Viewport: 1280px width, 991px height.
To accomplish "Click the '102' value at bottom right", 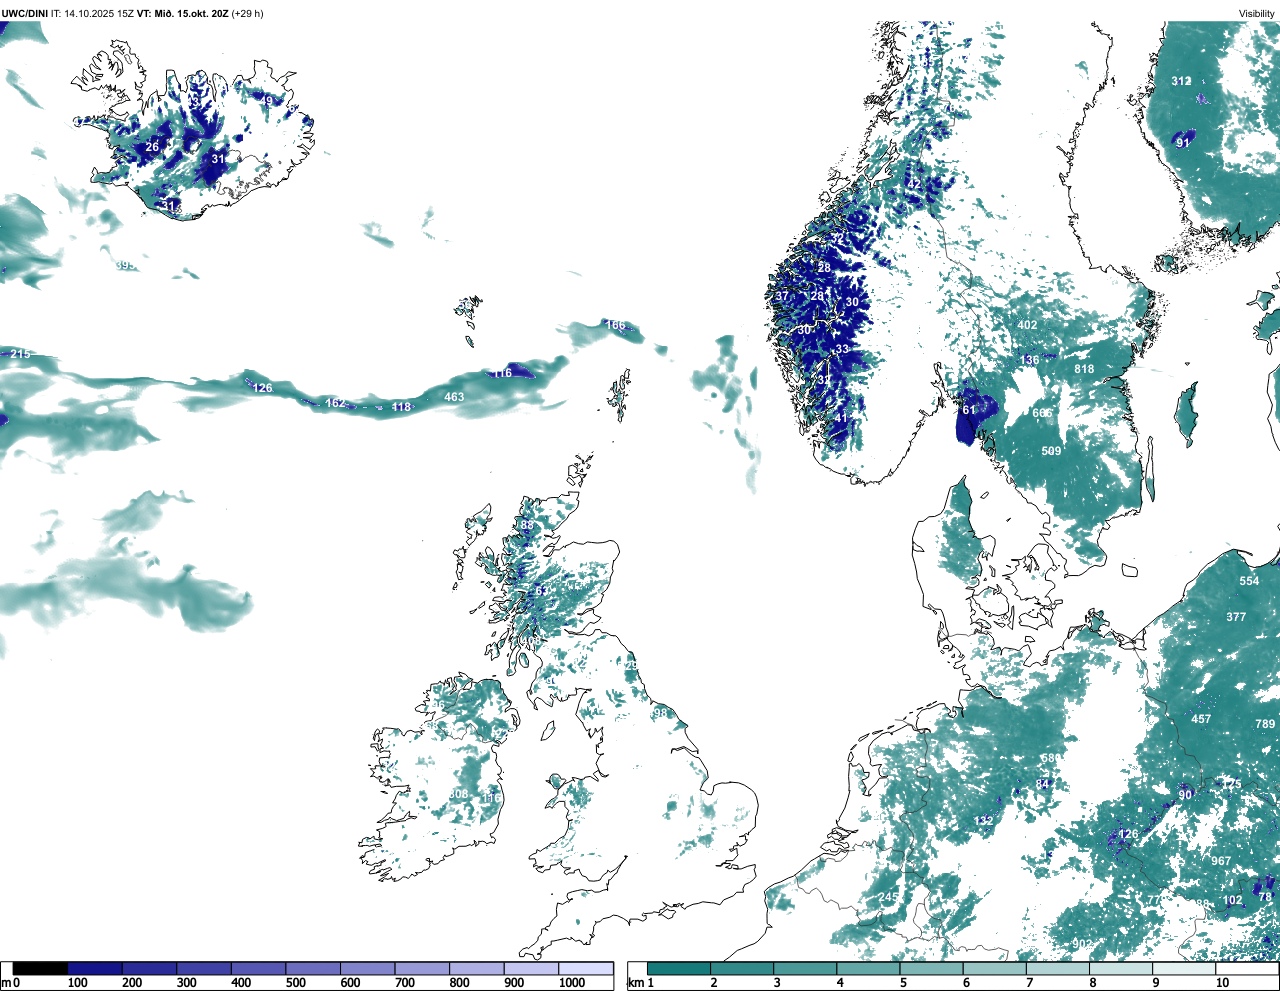I will [1233, 900].
